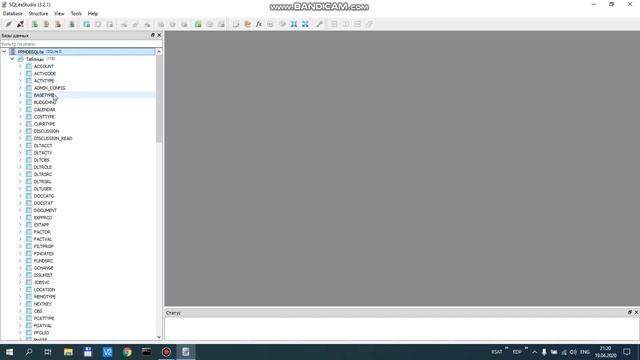
Task: Open the Structure menu
Action: (38, 13)
